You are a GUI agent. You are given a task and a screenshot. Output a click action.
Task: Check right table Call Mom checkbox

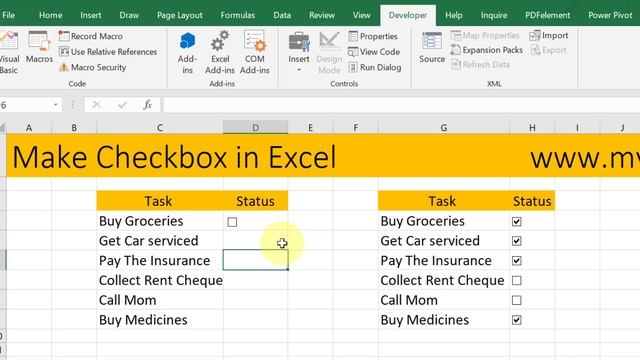click(x=517, y=300)
